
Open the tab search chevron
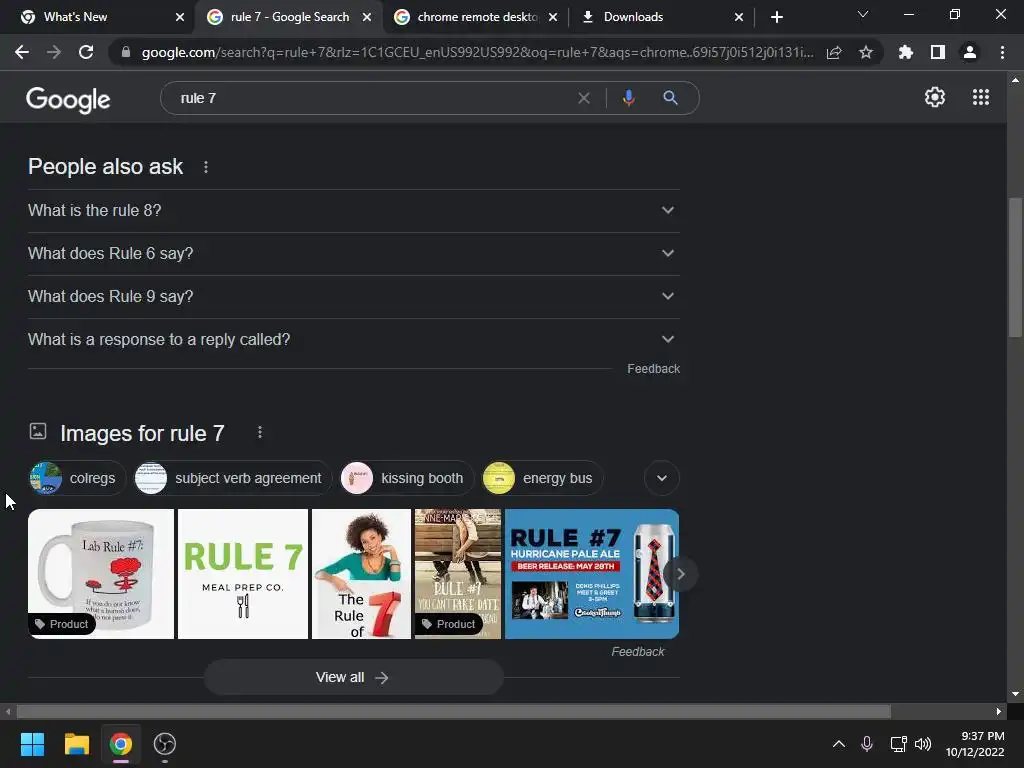coord(863,14)
